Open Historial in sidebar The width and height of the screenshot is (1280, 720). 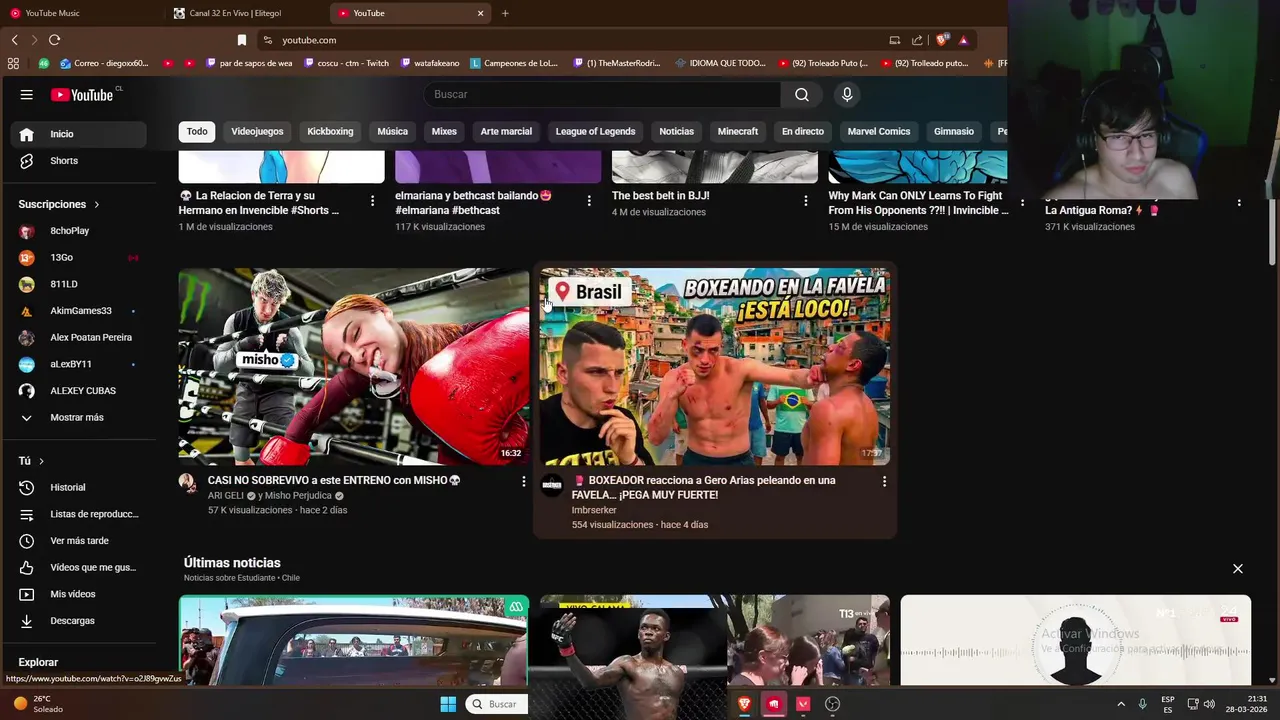78,487
